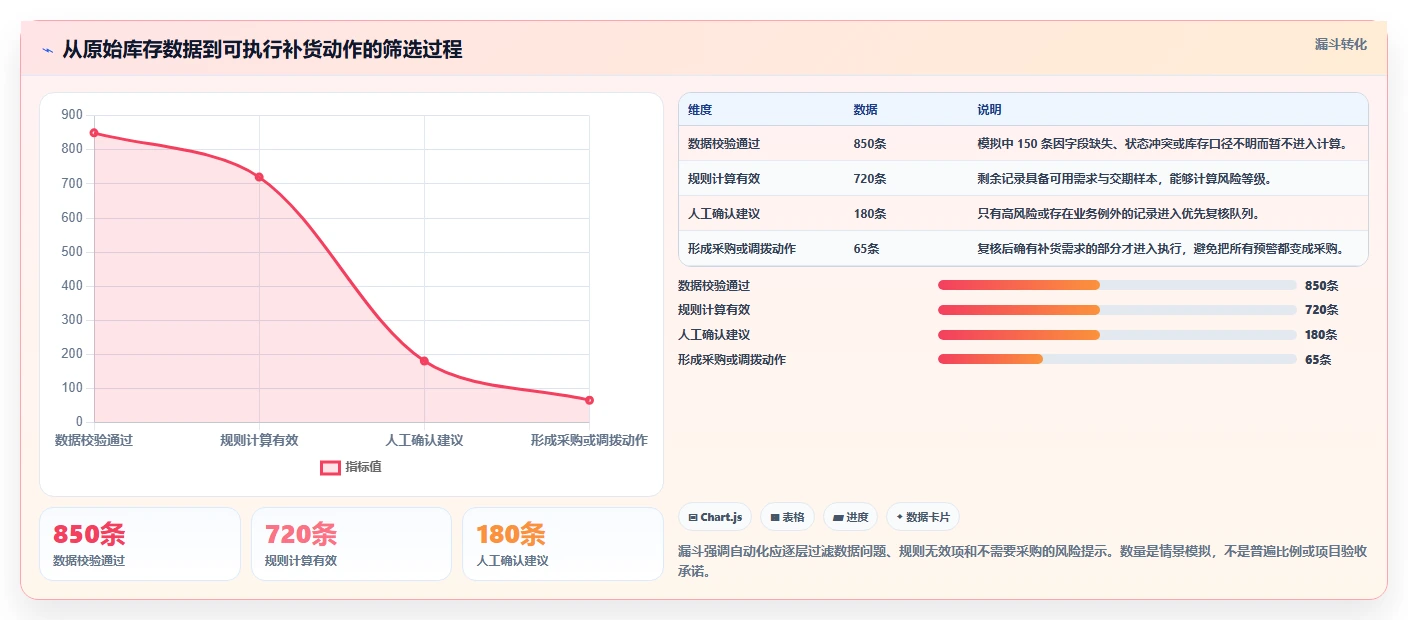Image resolution: width=1408 pixels, height=620 pixels.
Task: Click the 人工确认建议 label left of the progress bars
Action: point(714,335)
